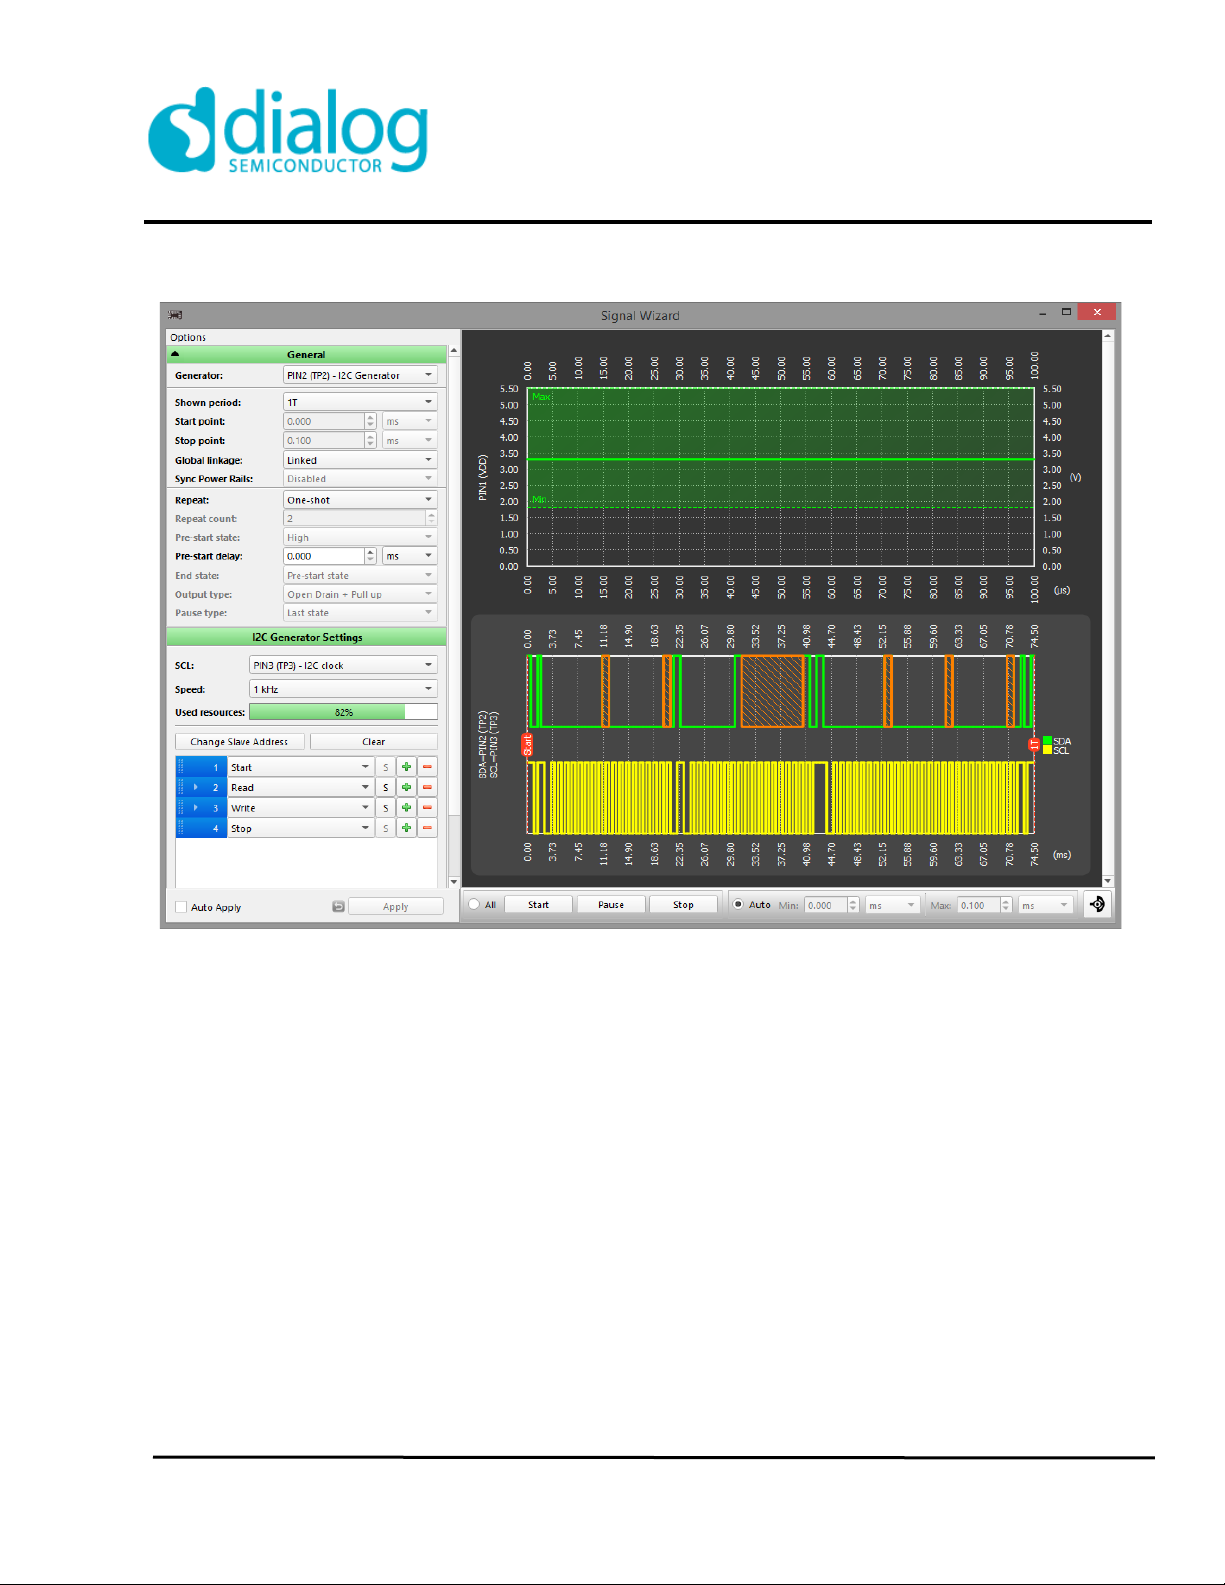The image size is (1225, 1585).
Task: Remove the Write command row
Action: [427, 808]
